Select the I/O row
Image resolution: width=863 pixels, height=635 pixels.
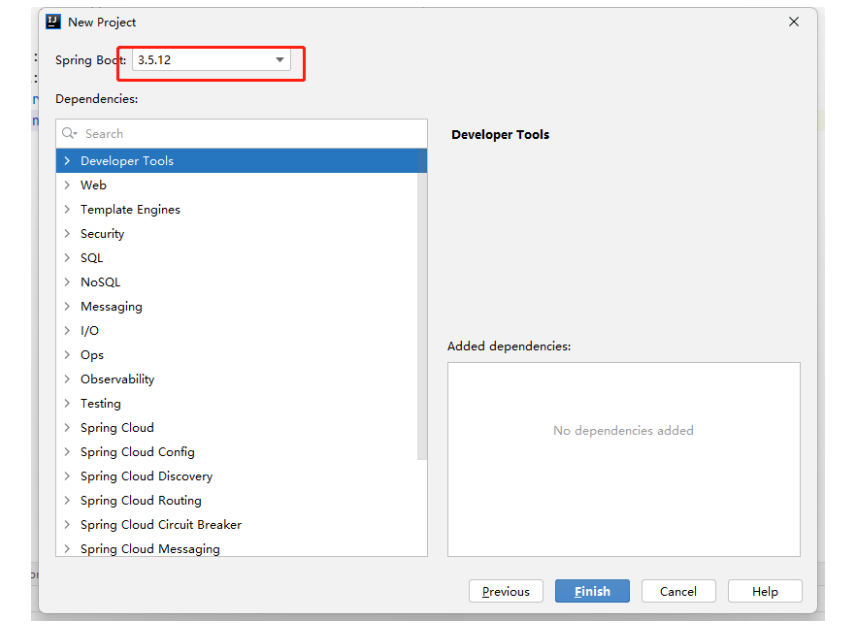[x=237, y=330]
